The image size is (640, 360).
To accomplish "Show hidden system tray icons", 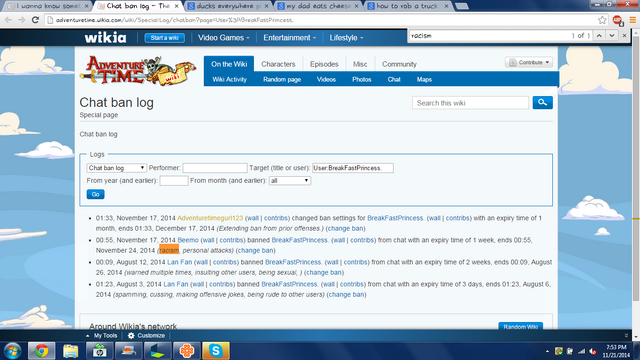I will [547, 351].
